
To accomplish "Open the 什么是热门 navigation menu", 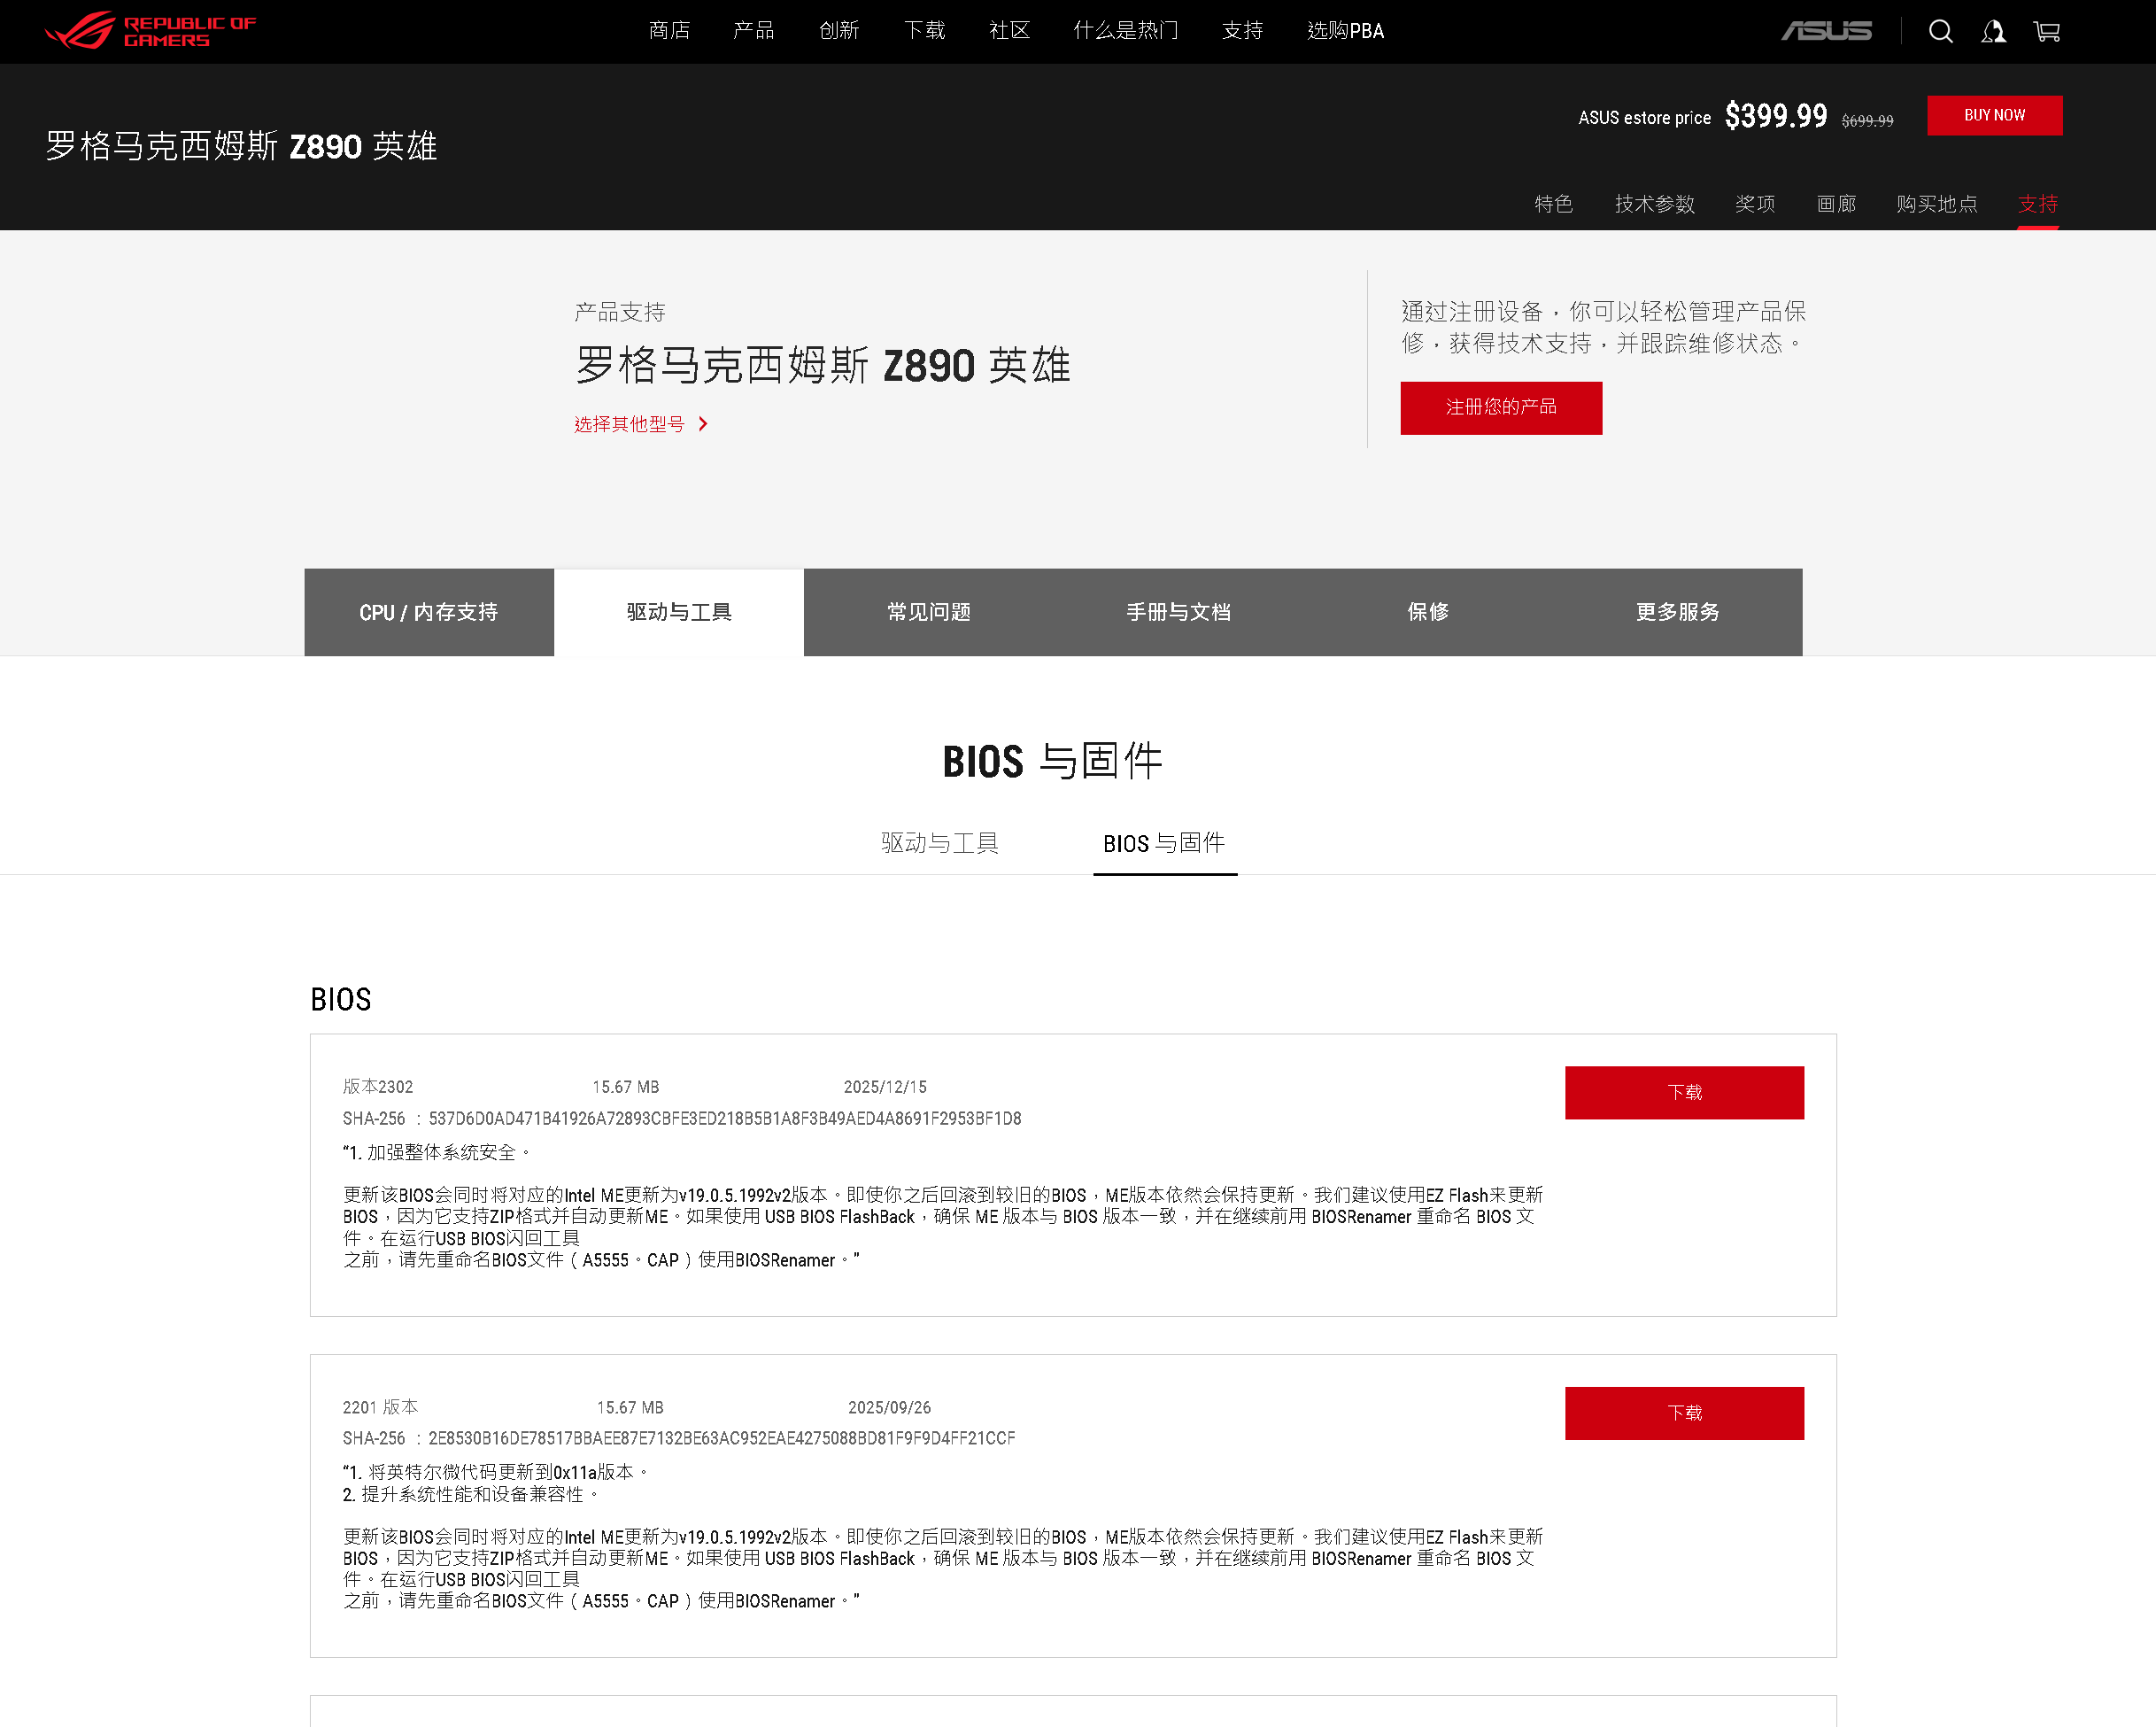I will click(x=1125, y=31).
